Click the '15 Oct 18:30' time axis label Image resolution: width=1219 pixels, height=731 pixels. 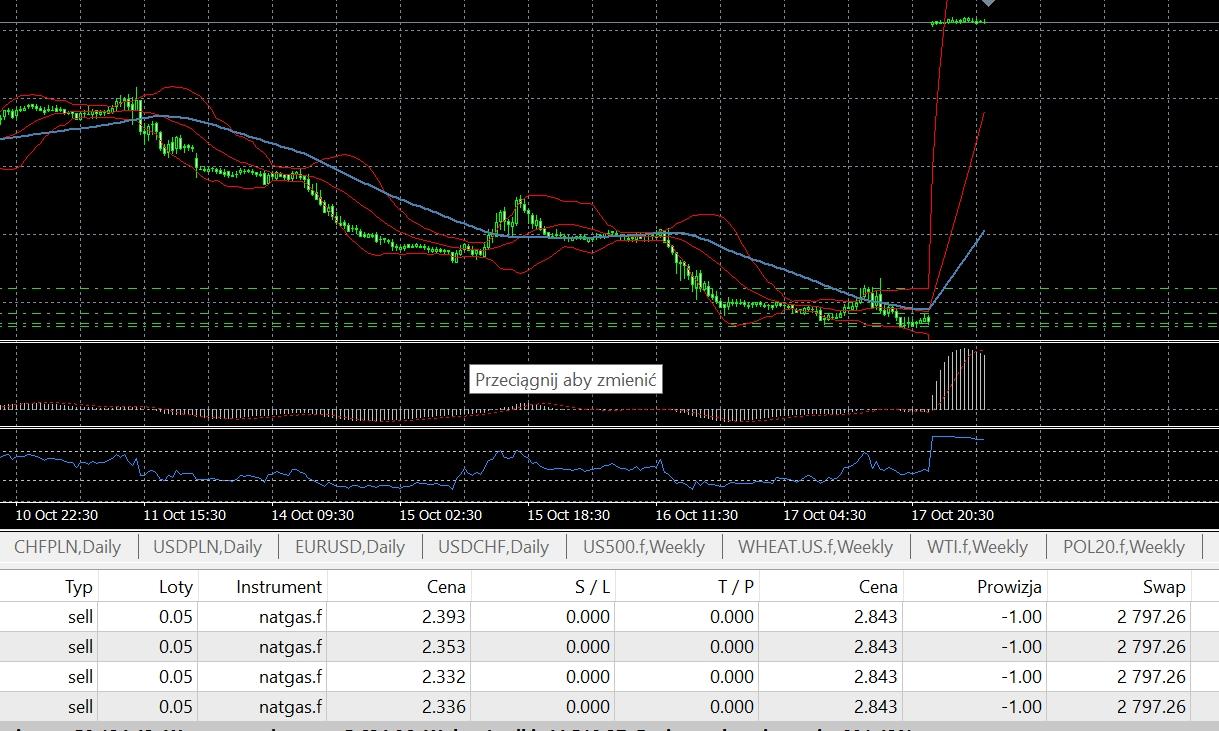point(569,515)
